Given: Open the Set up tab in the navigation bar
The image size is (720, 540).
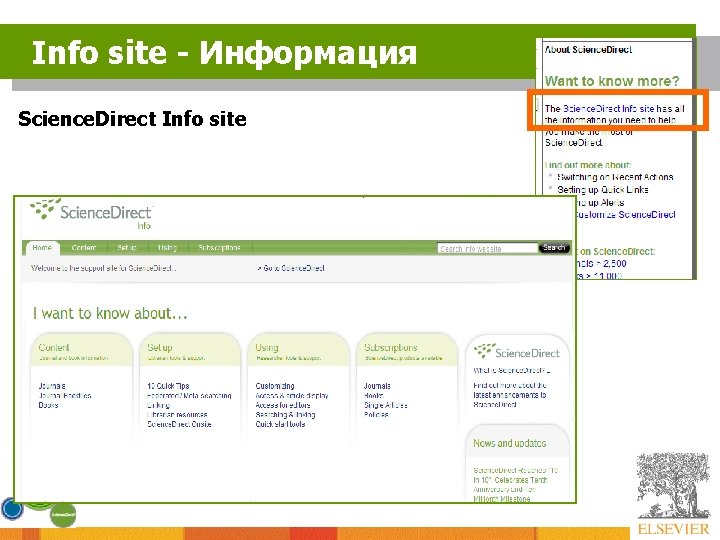Looking at the screenshot, I should 127,248.
